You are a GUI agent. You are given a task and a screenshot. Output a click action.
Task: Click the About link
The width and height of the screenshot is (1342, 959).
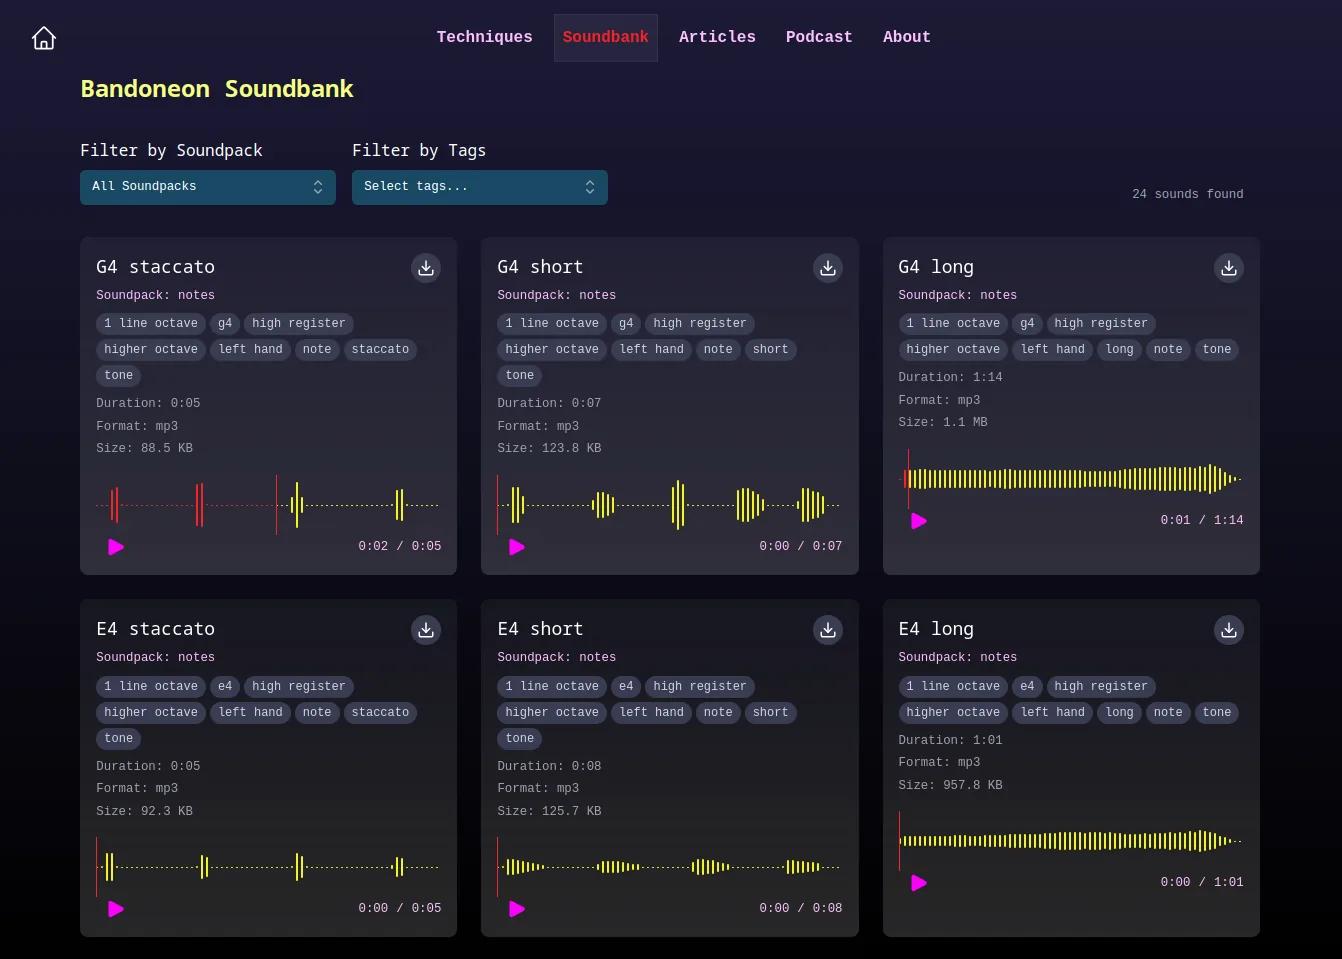(x=905, y=37)
